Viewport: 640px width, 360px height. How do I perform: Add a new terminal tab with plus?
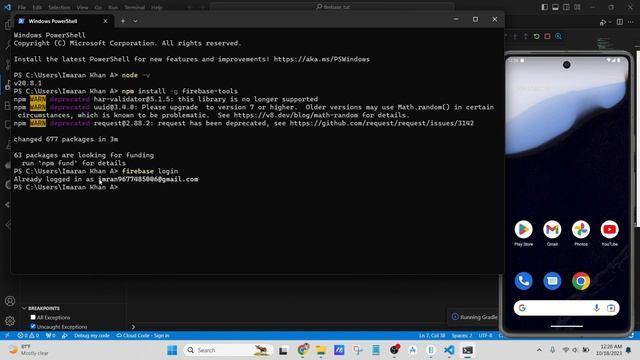[x=123, y=21]
